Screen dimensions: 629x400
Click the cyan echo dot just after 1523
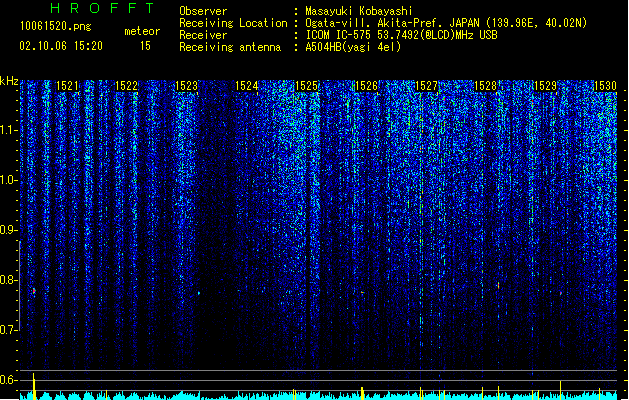pyautogui.click(x=199, y=293)
